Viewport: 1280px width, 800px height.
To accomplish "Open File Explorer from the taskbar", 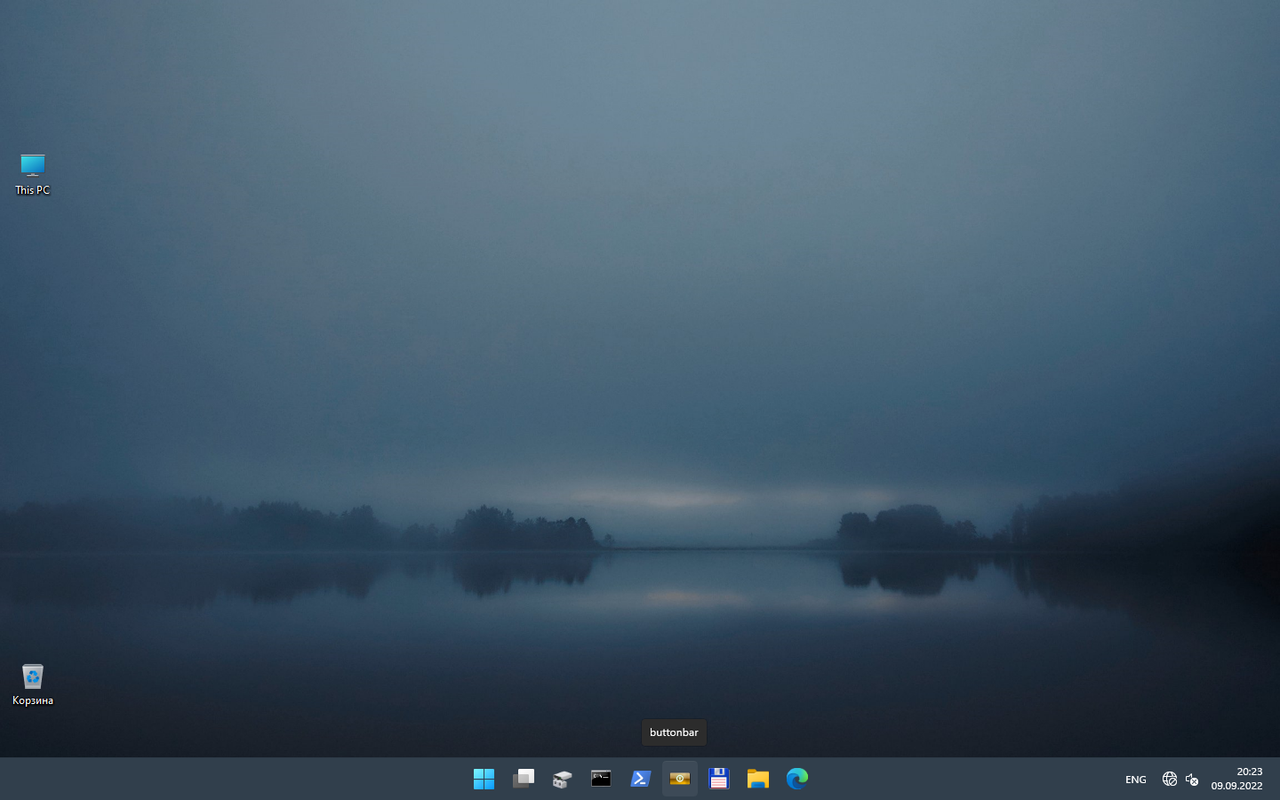I will (758, 779).
